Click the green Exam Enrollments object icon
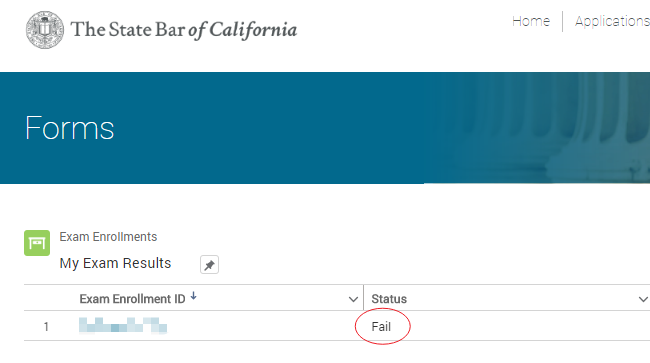The image size is (650, 363). (37, 243)
